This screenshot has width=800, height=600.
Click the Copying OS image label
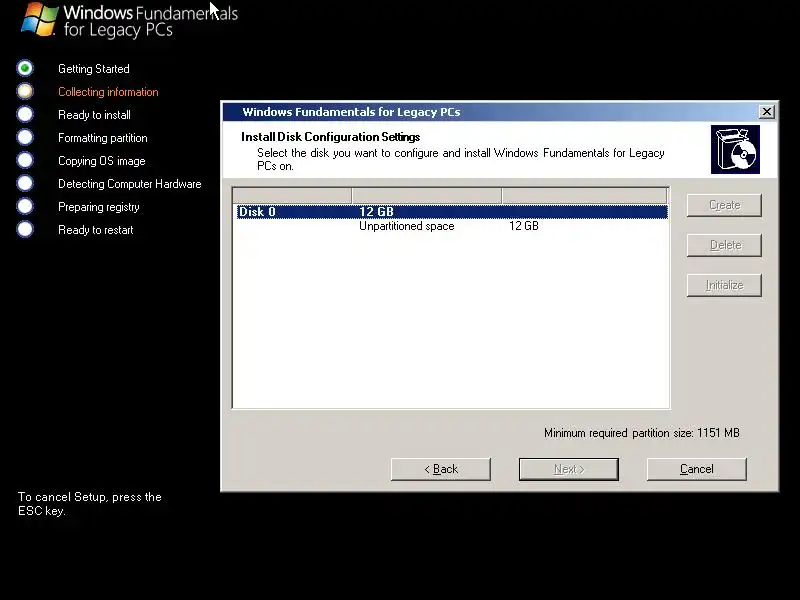click(x=102, y=161)
